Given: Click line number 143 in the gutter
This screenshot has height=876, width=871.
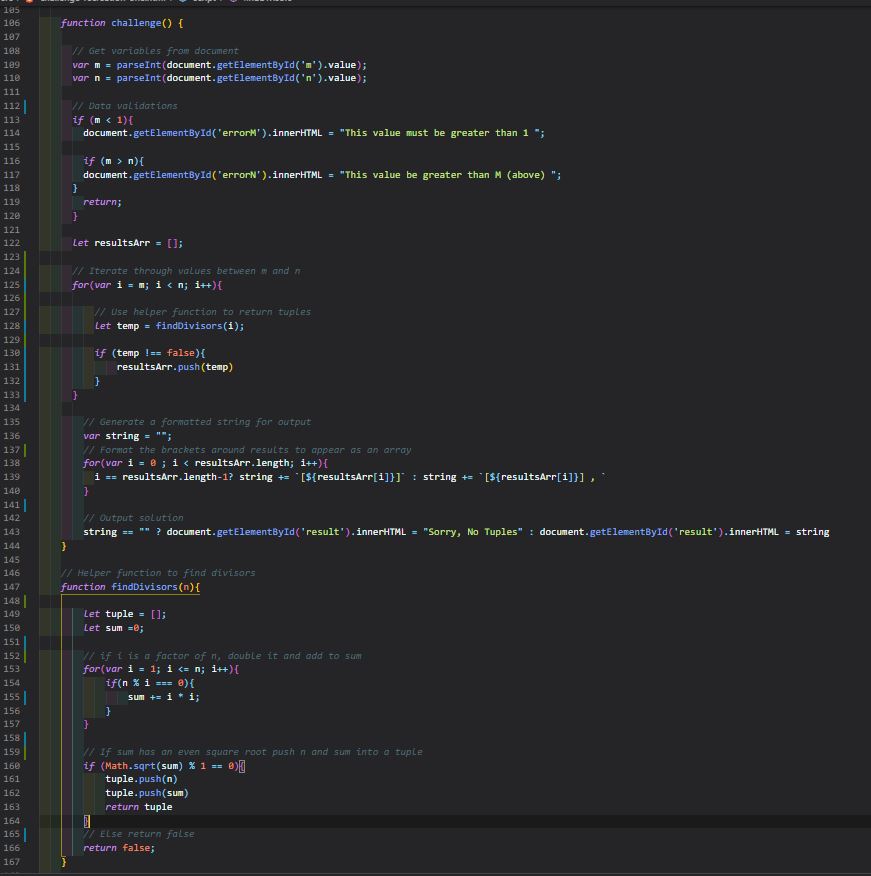Looking at the screenshot, I should tap(11, 532).
